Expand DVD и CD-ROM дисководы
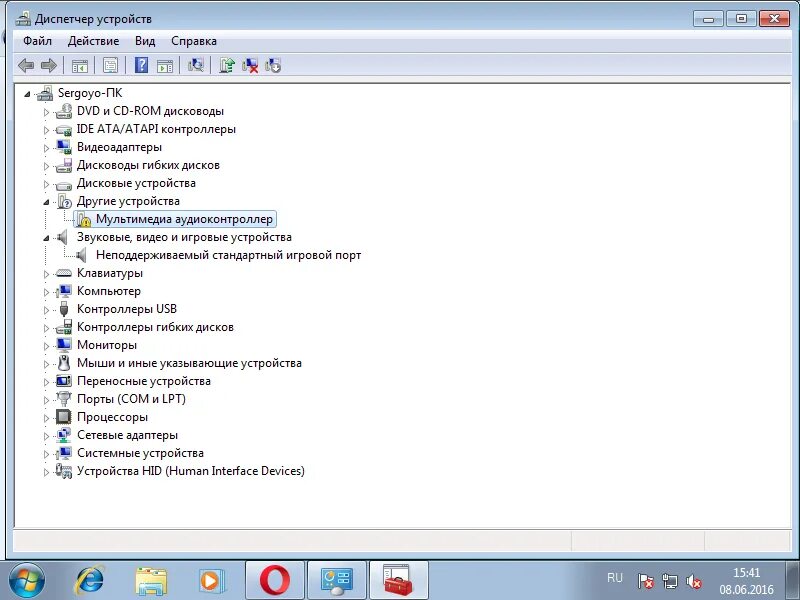The height and width of the screenshot is (600, 800). pos(46,112)
